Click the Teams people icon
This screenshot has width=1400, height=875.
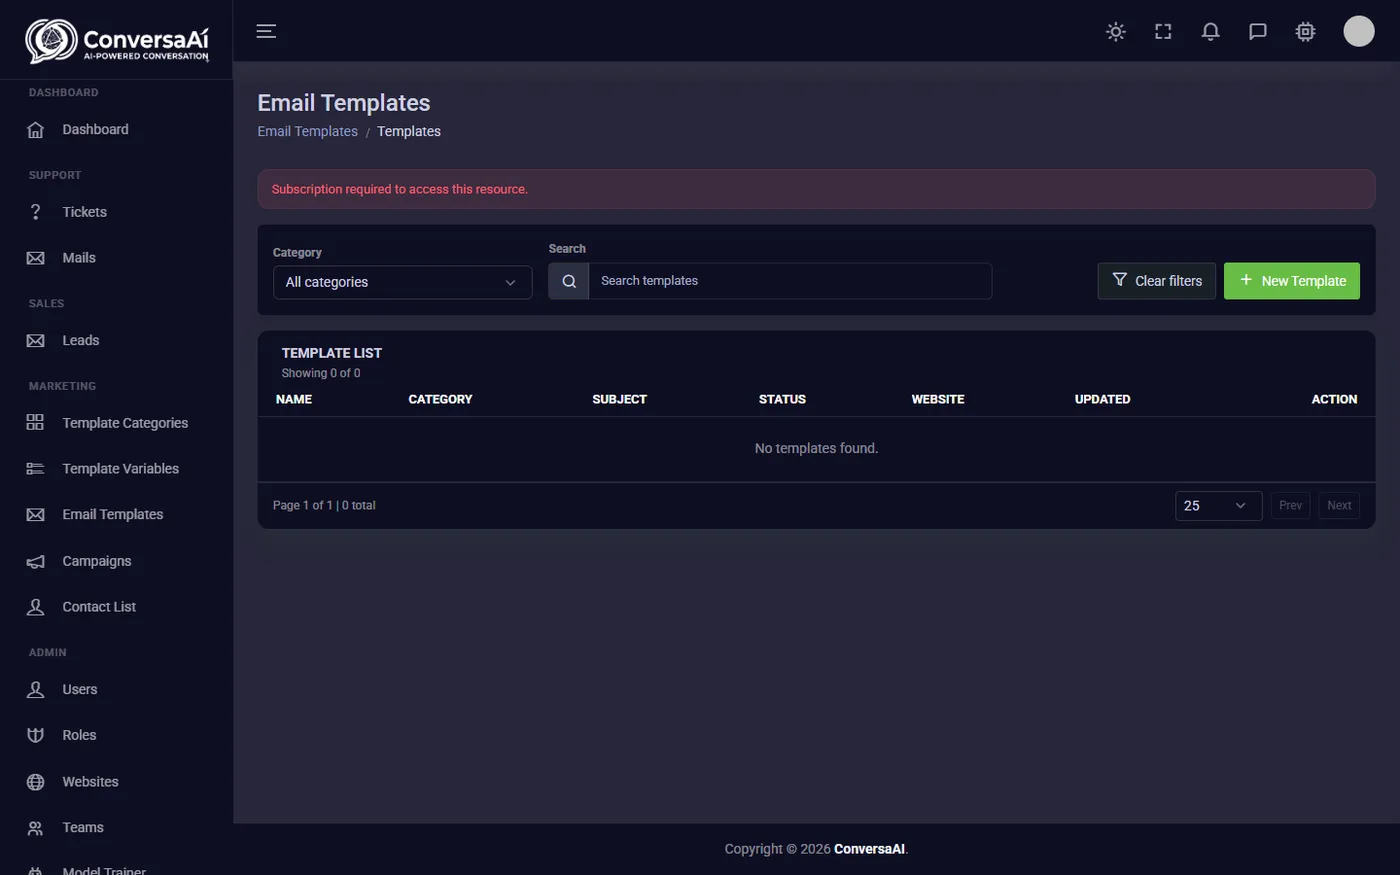tap(35, 828)
